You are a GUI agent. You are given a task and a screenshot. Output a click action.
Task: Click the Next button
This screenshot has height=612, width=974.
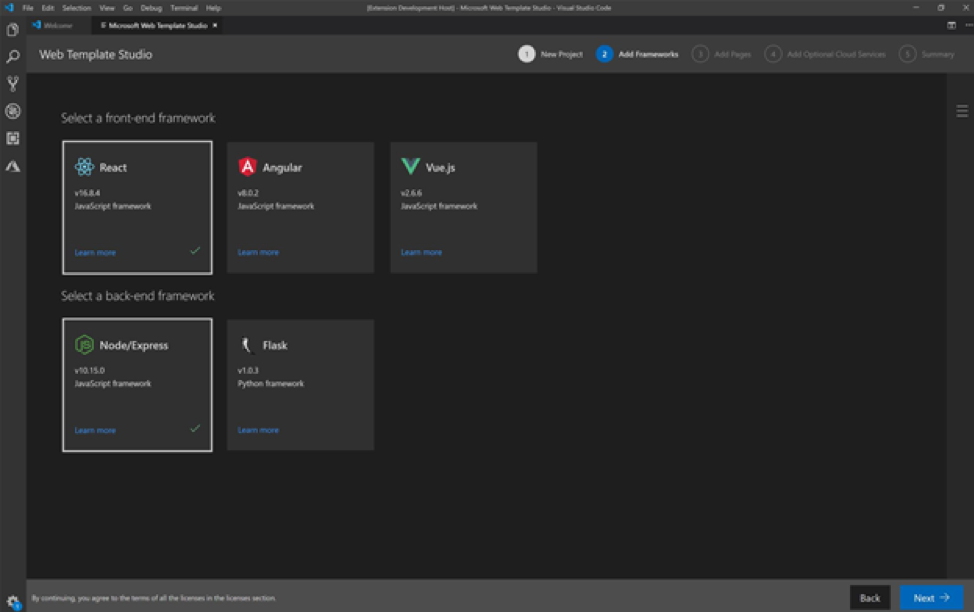pos(931,598)
